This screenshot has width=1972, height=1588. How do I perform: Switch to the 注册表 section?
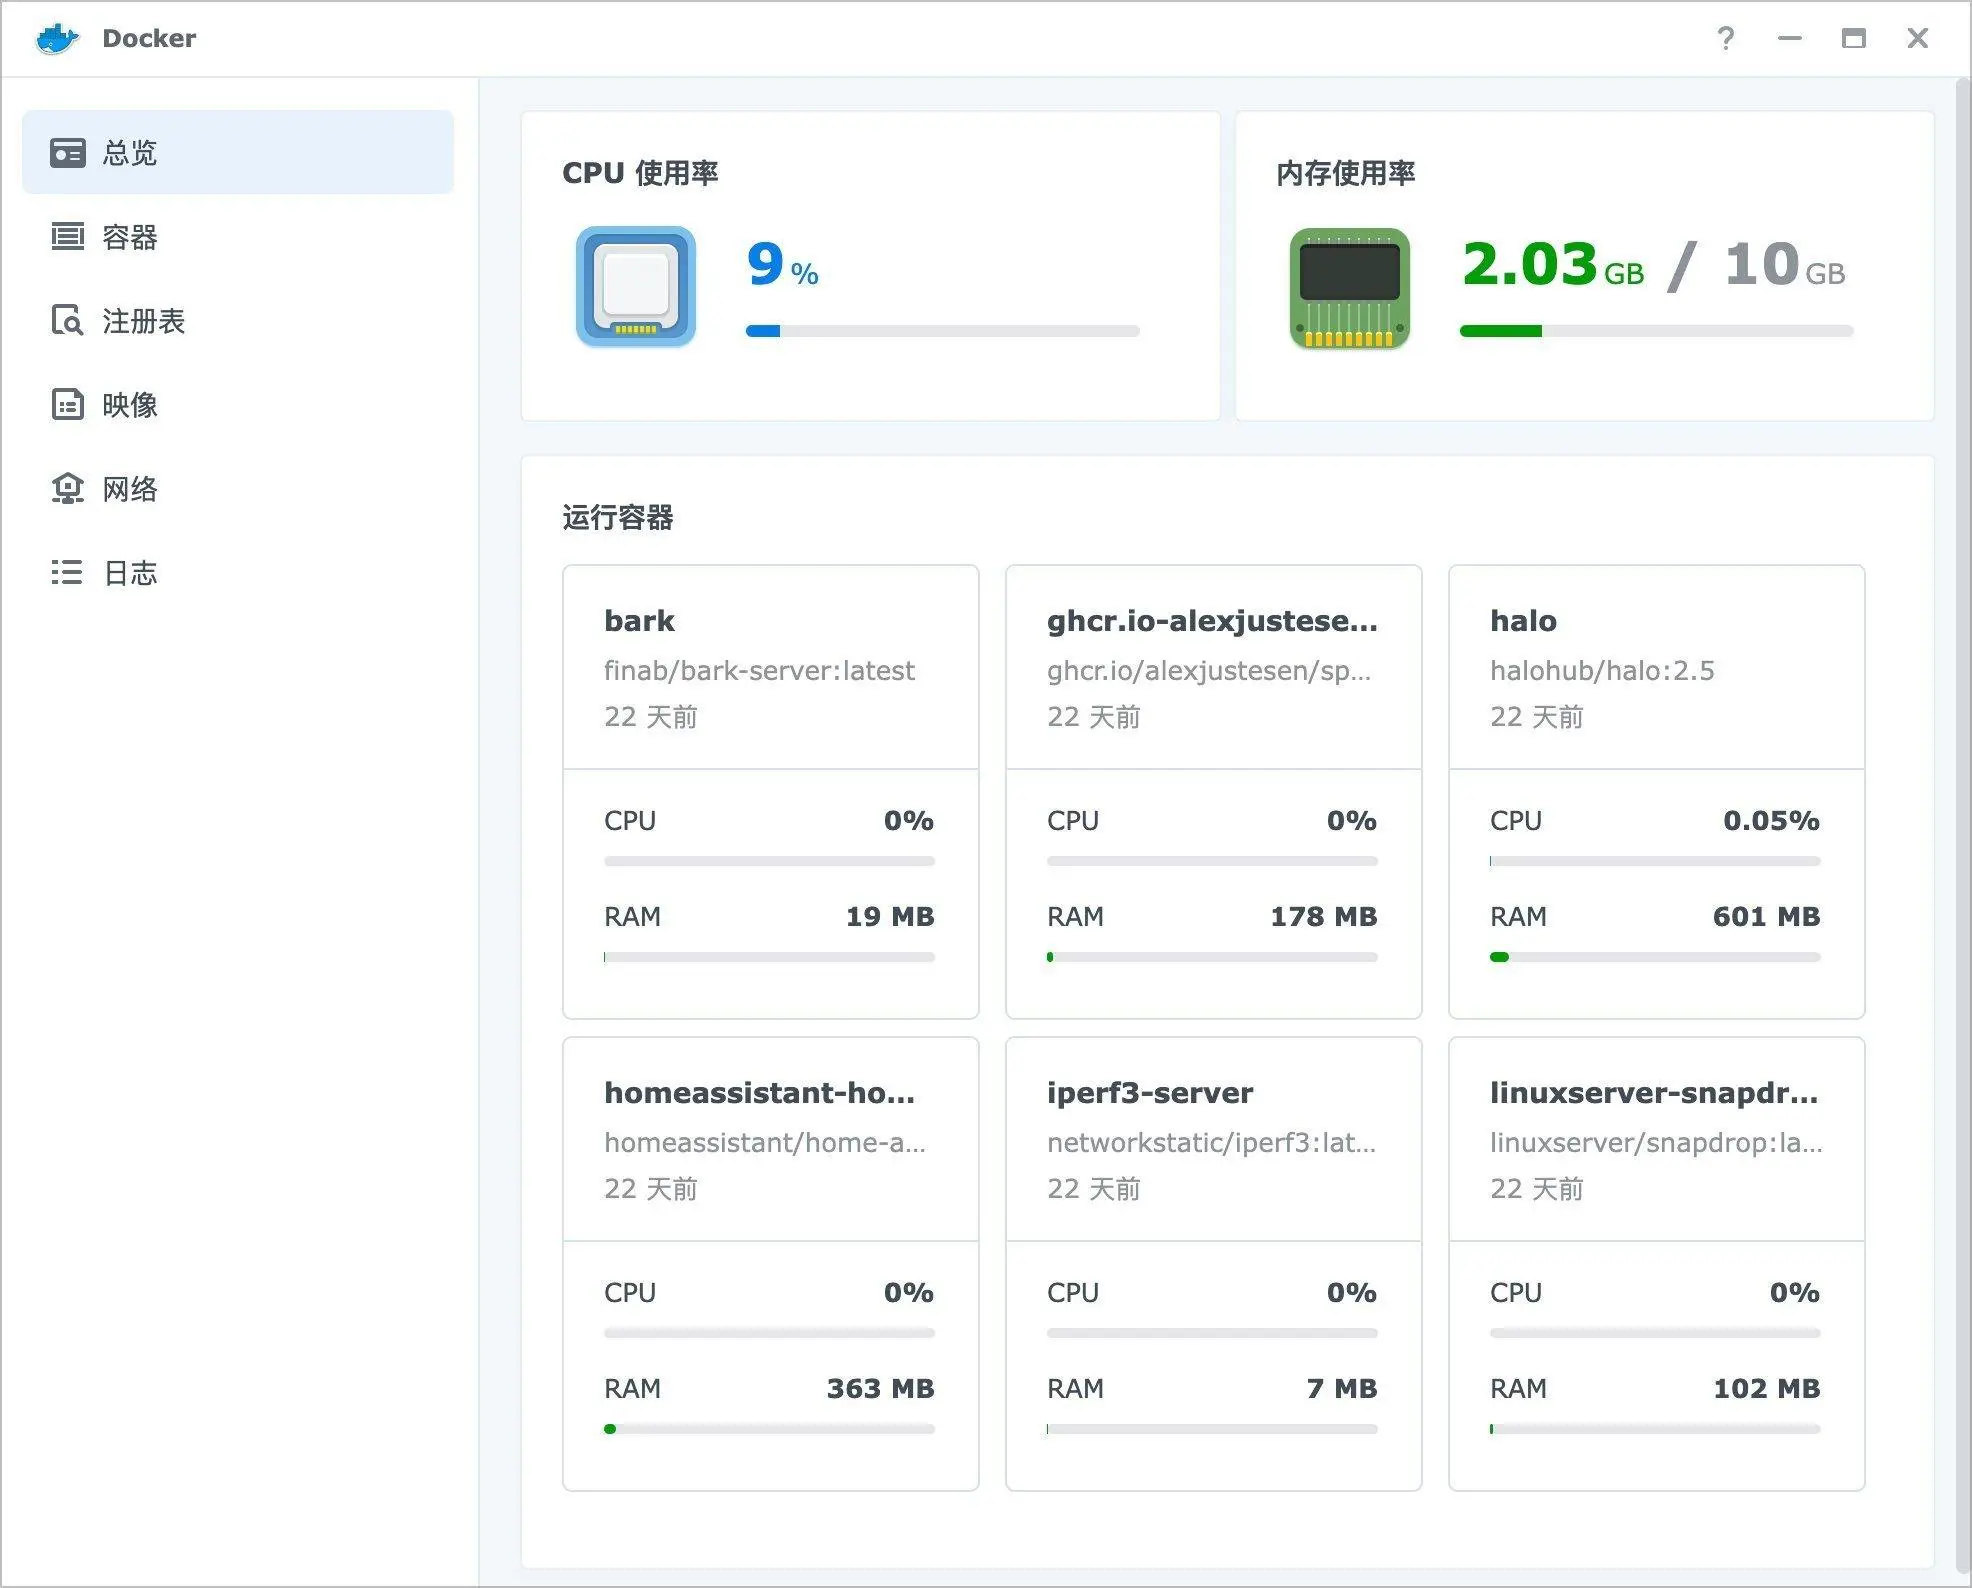(144, 321)
